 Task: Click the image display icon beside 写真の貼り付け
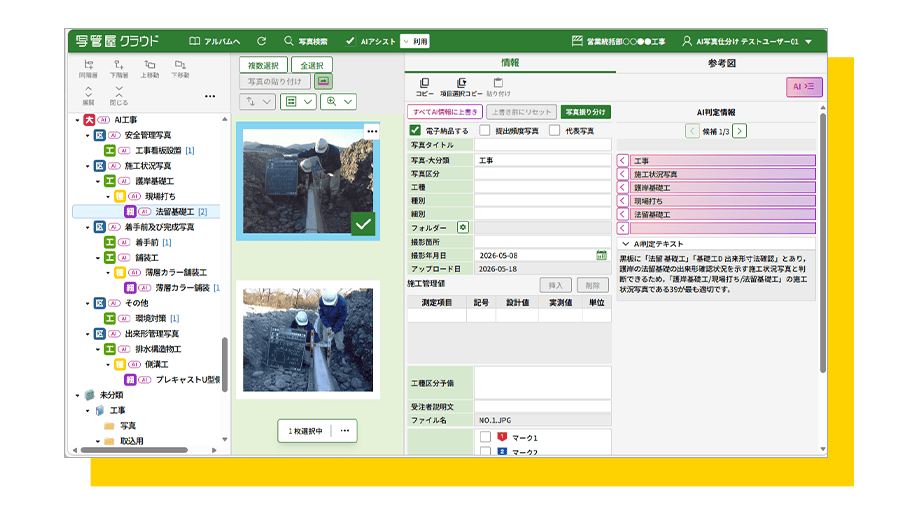[323, 81]
